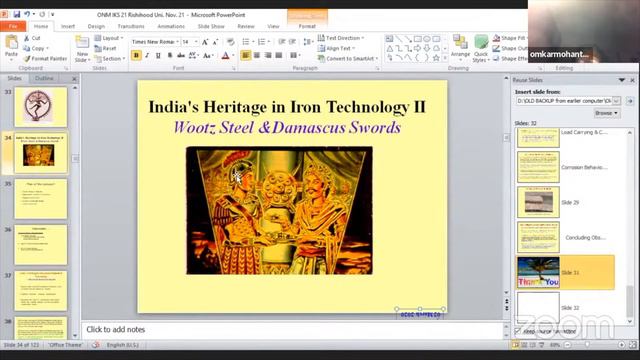Switch to the Animations ribbon tab
Image resolution: width=640 pixels, height=360 pixels.
[171, 26]
